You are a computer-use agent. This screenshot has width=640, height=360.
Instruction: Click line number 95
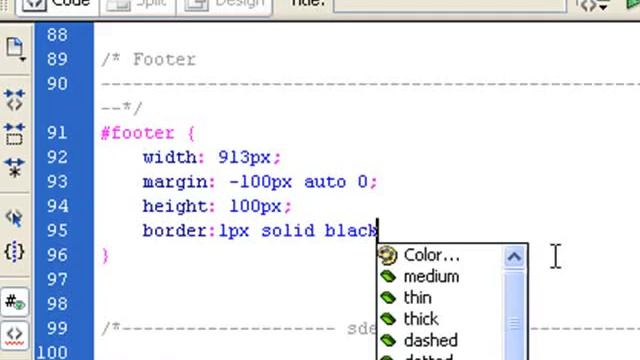pos(57,231)
